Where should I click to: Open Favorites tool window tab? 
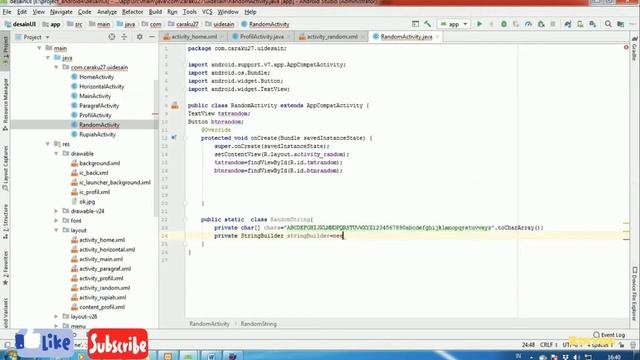[5, 268]
